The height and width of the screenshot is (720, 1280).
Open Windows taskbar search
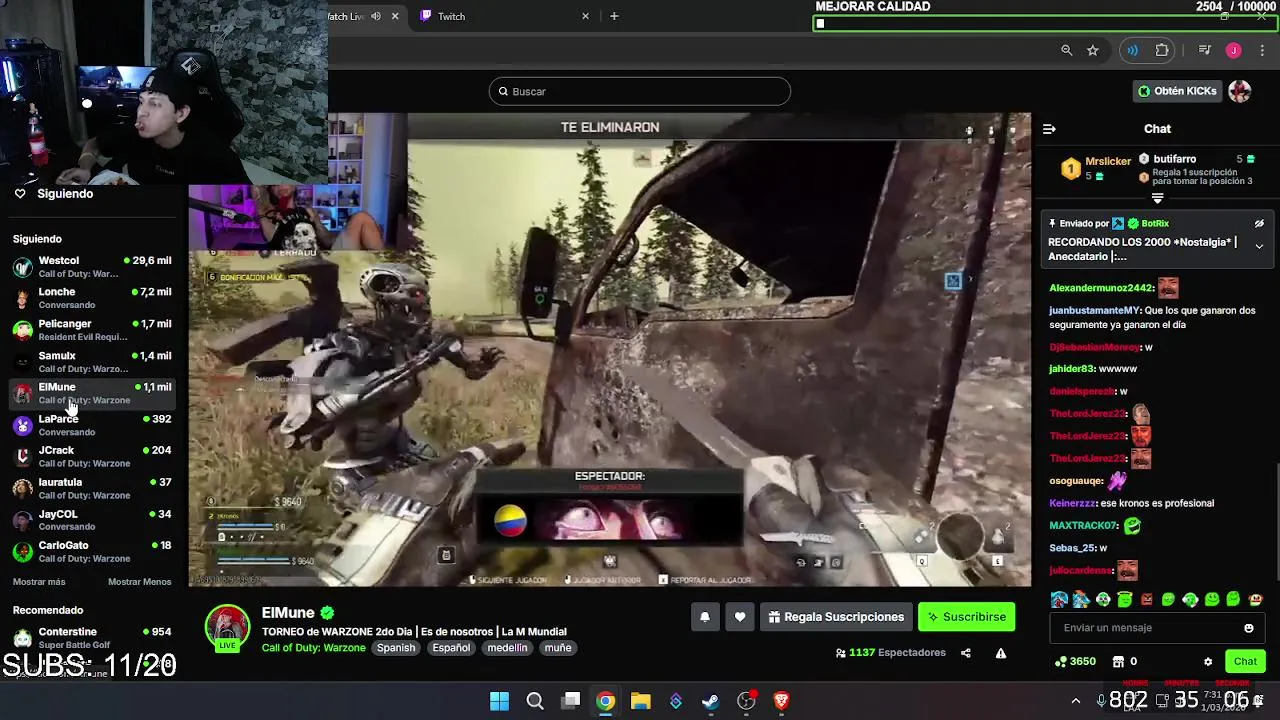535,701
